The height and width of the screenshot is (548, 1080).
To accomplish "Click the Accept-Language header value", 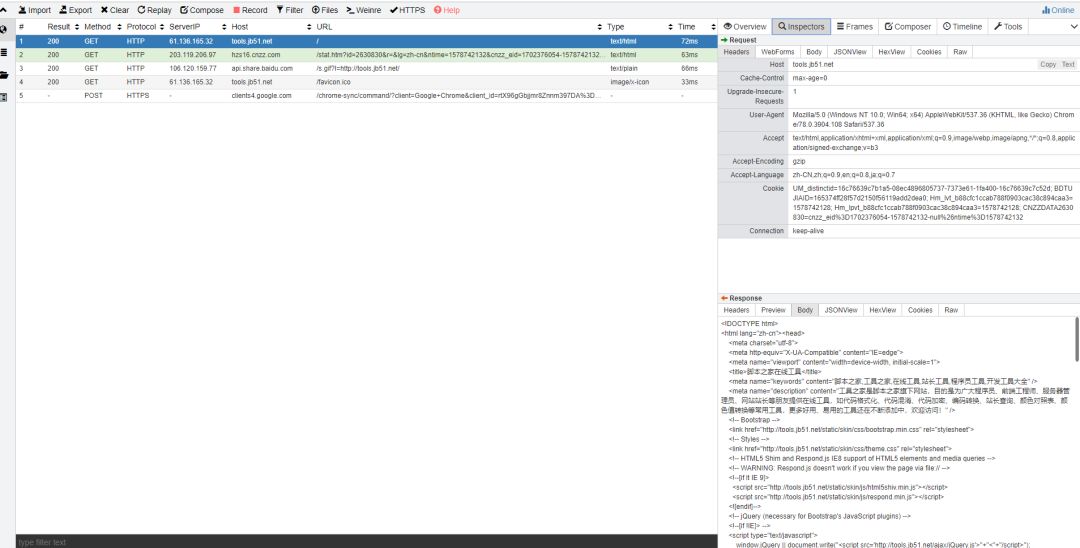I will [844, 175].
